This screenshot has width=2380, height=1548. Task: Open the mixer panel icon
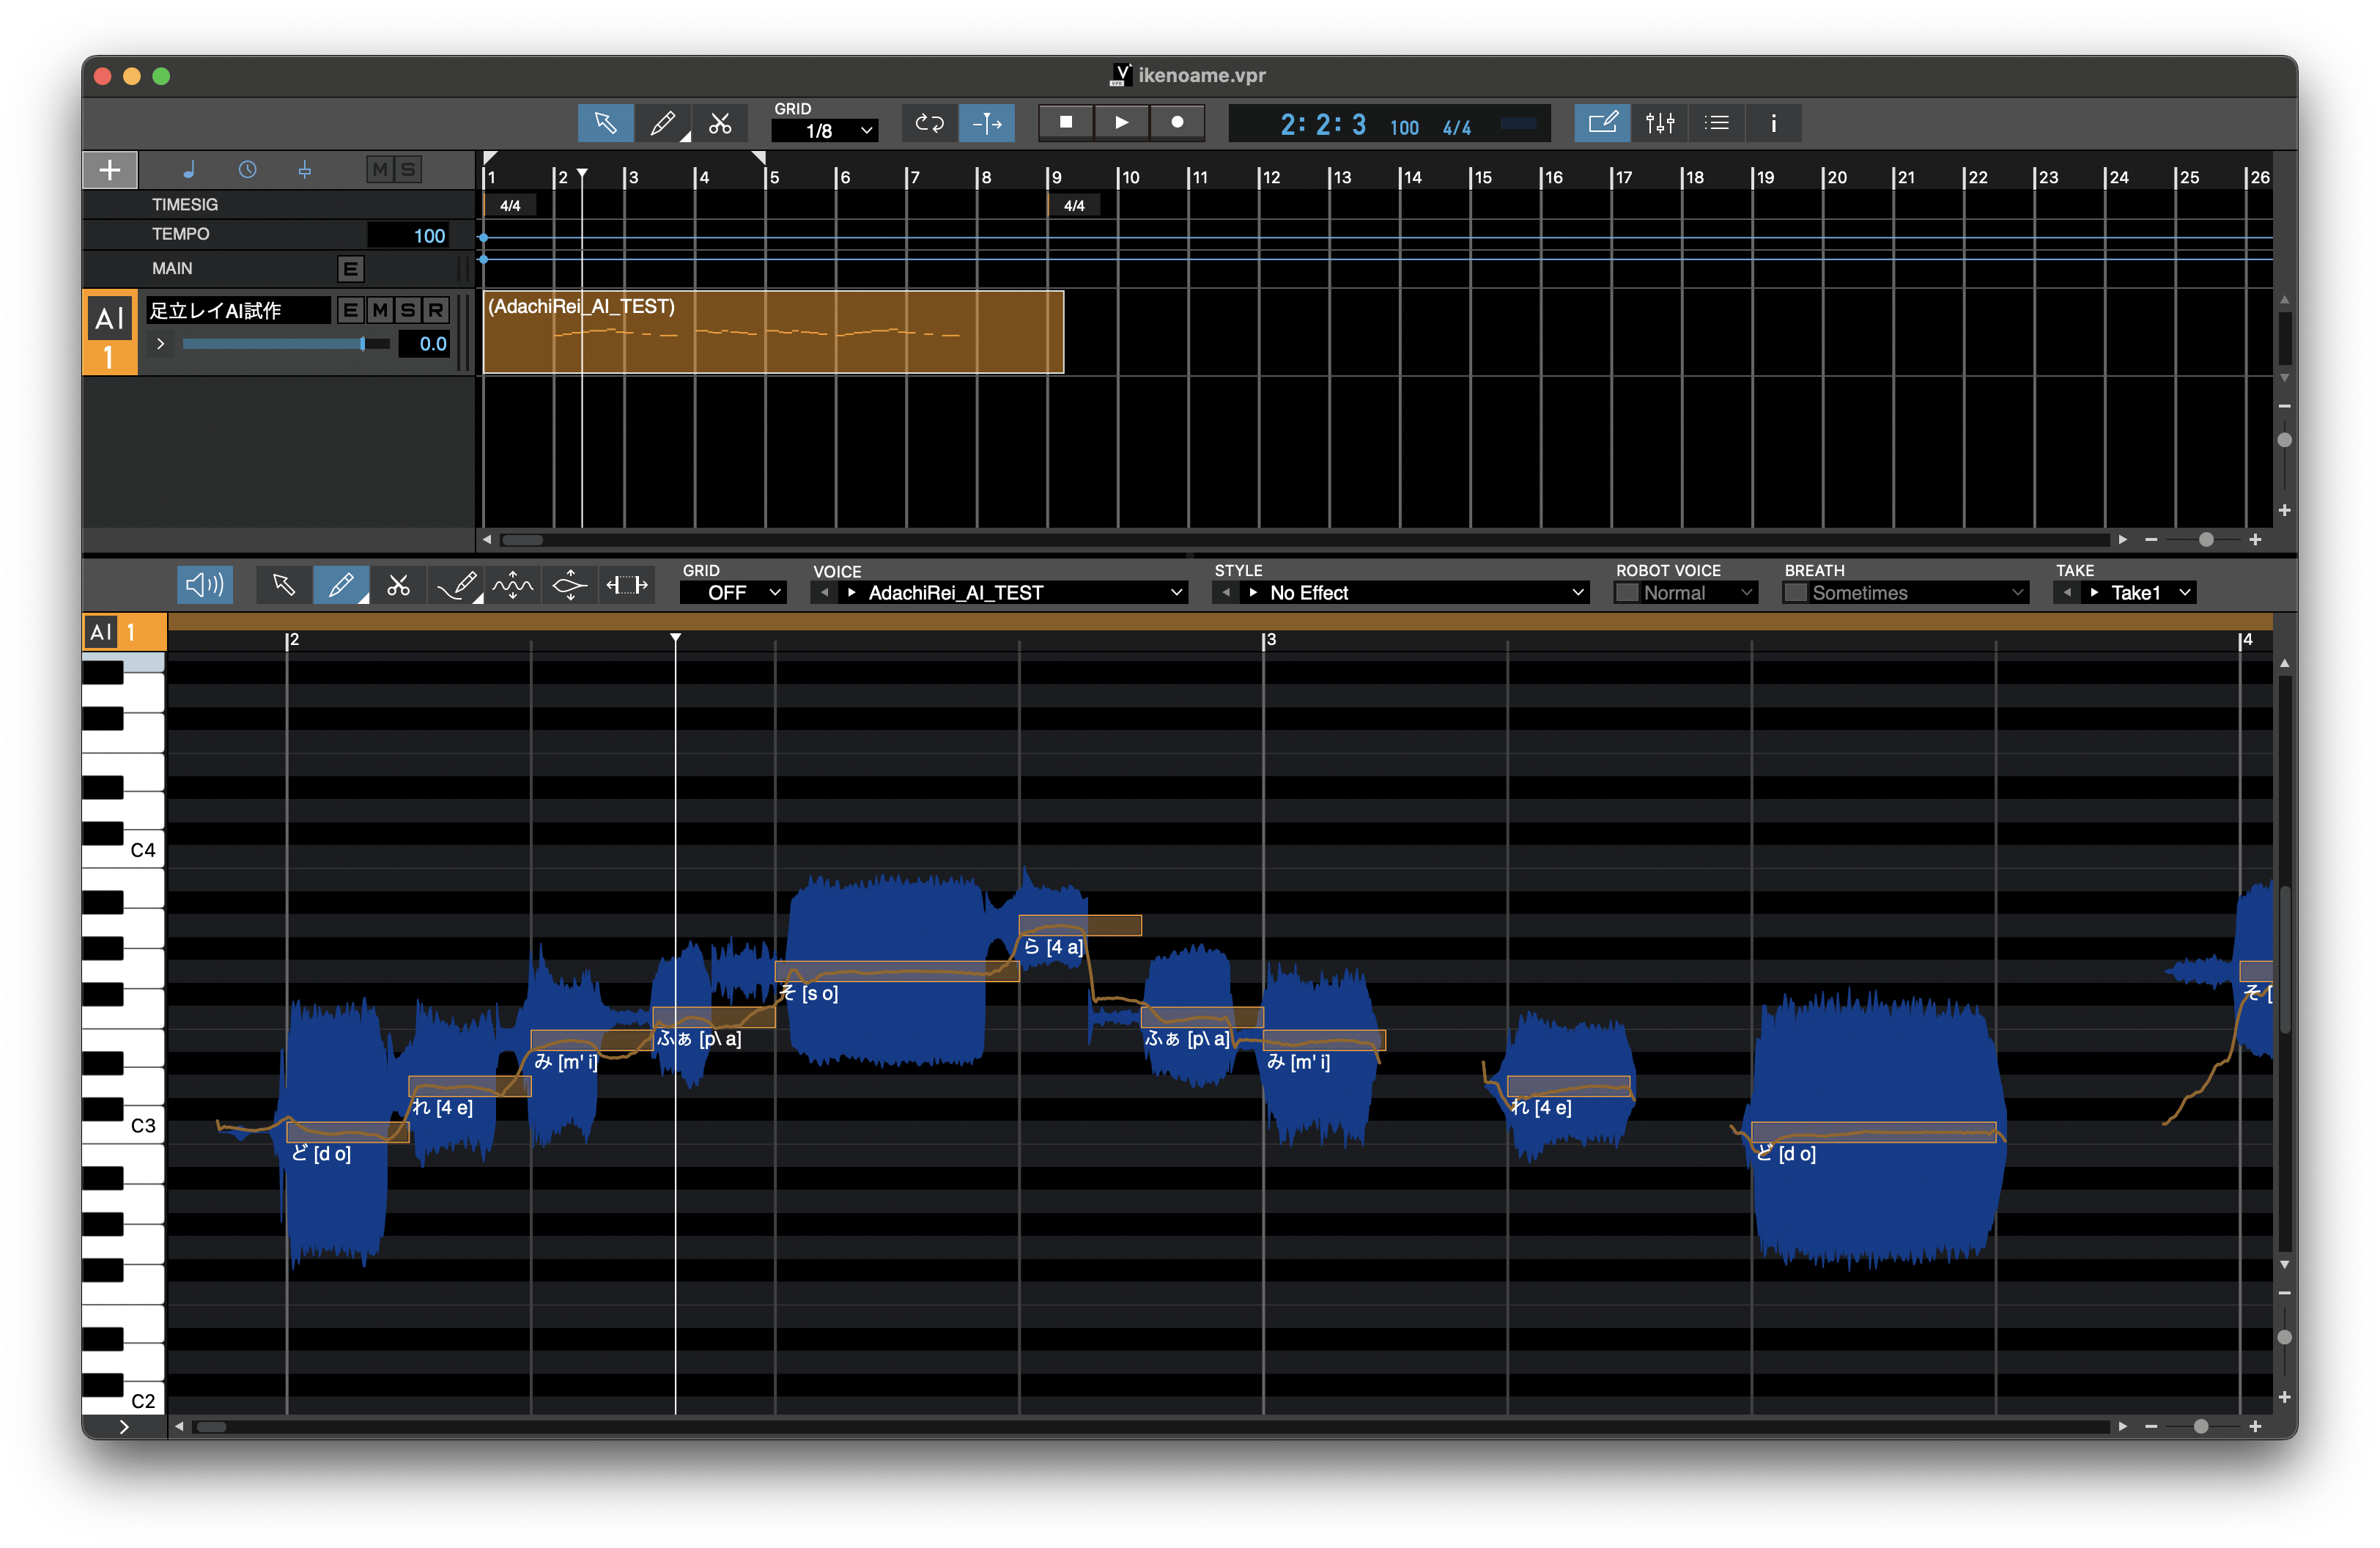tap(1660, 123)
